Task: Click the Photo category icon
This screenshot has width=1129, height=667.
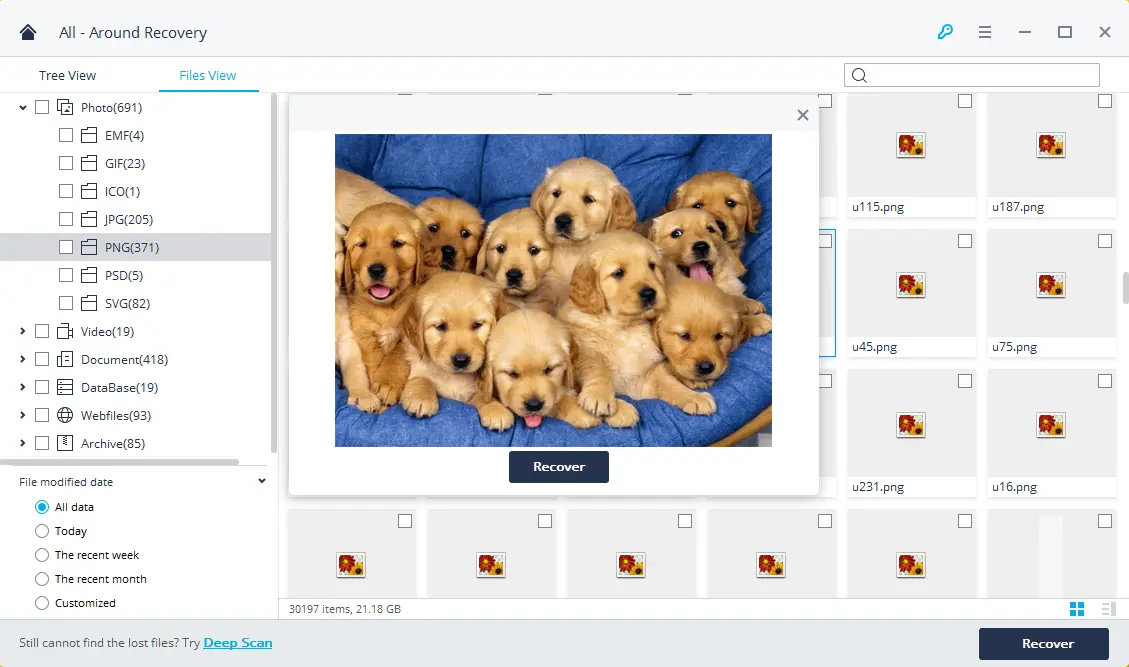Action: [65, 107]
